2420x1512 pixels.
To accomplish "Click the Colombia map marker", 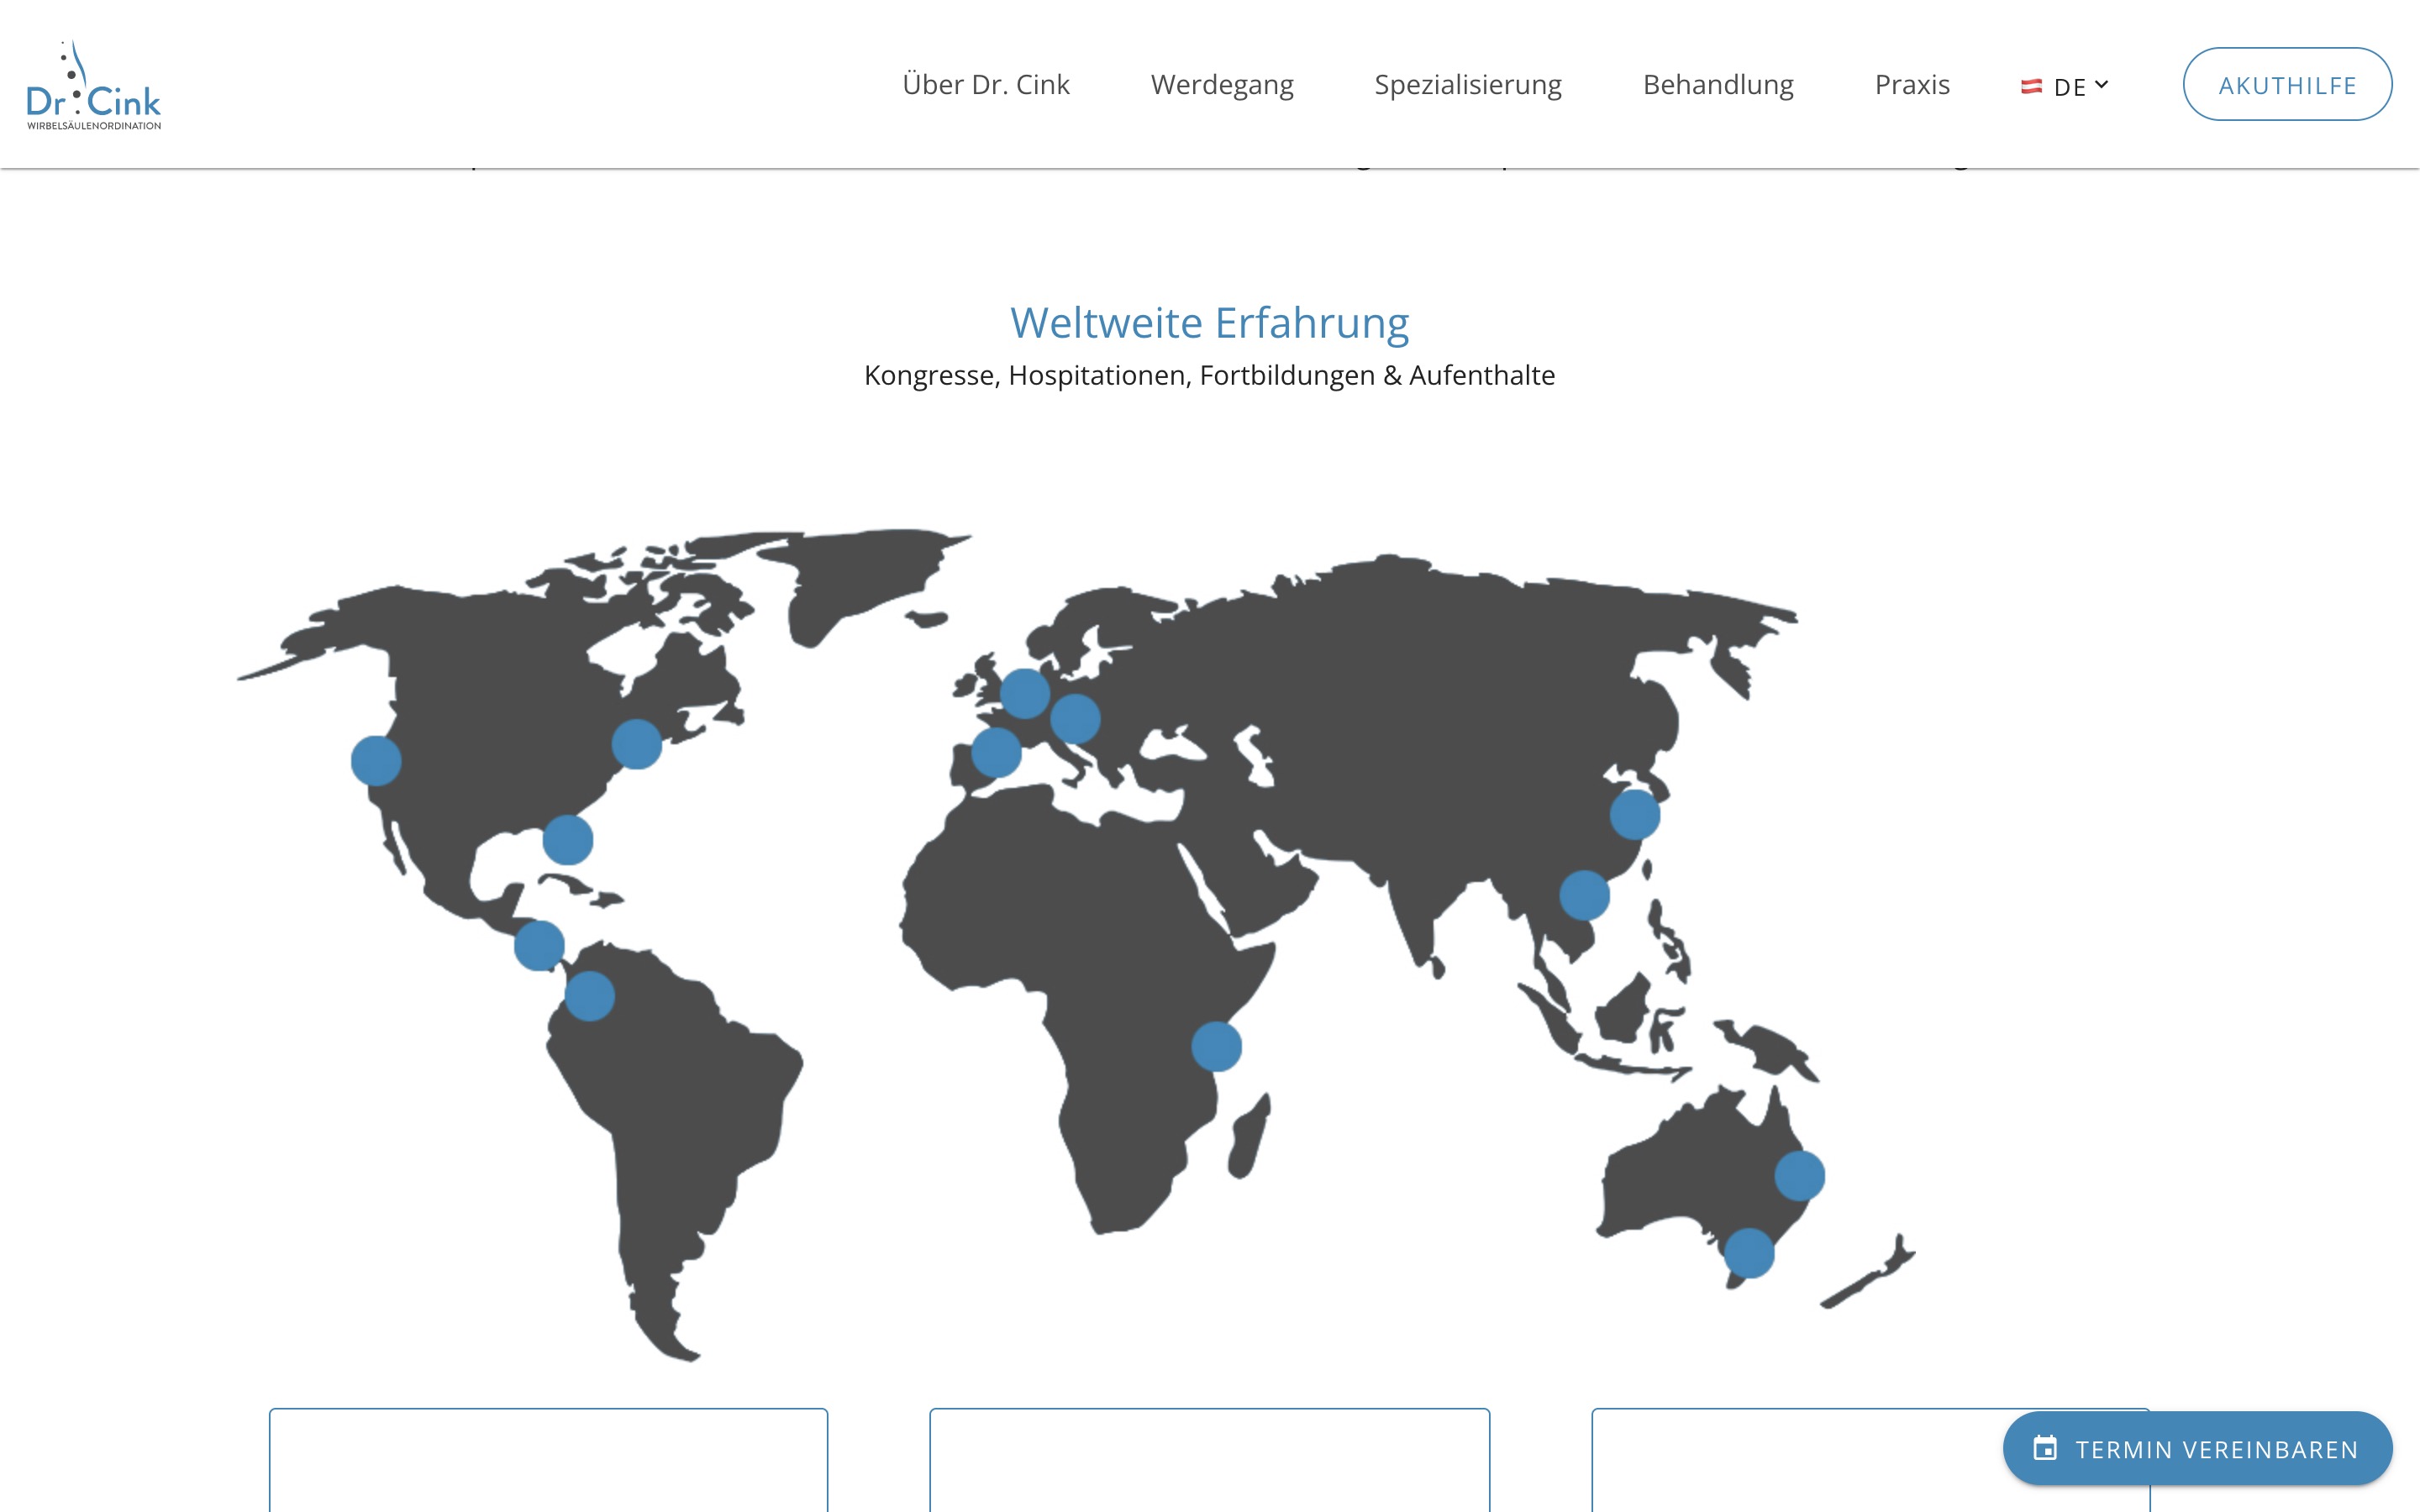I will click(589, 996).
